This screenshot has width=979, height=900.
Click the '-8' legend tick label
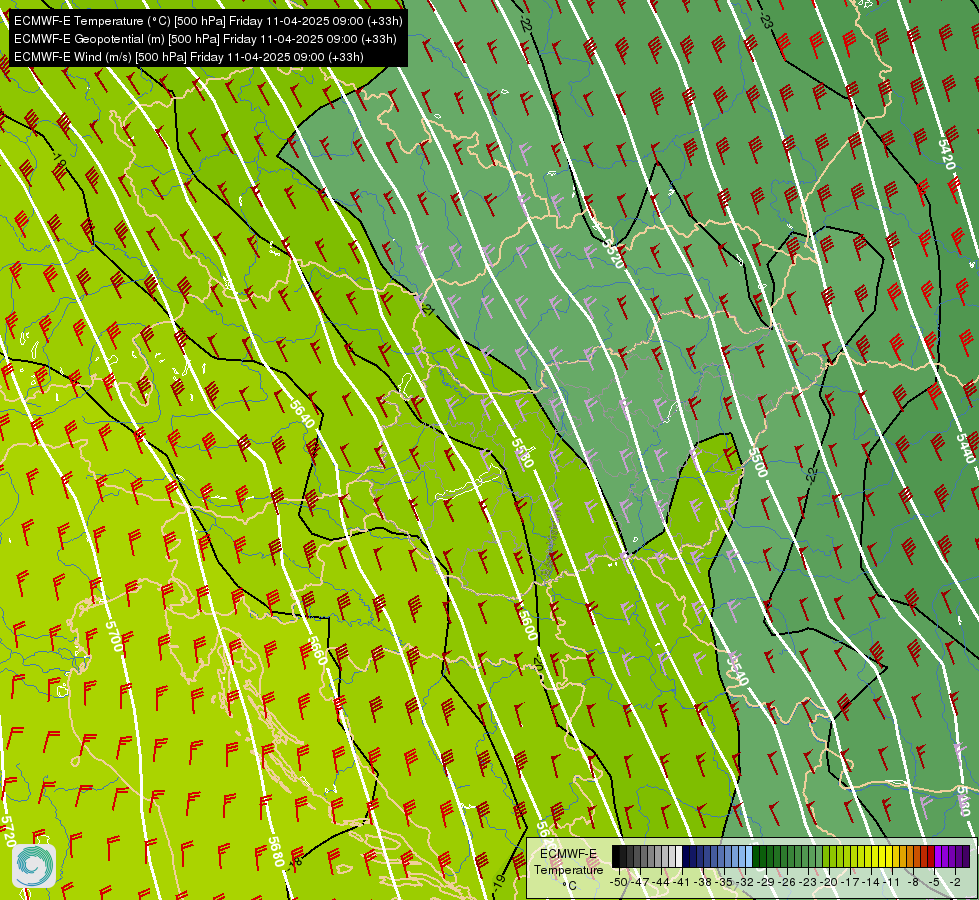click(x=913, y=882)
